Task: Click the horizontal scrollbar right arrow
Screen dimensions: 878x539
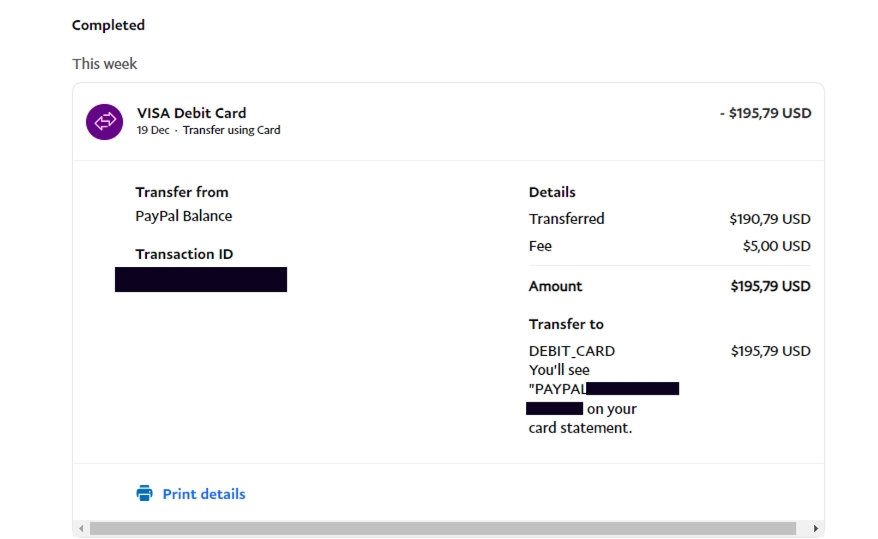Action: (x=815, y=528)
